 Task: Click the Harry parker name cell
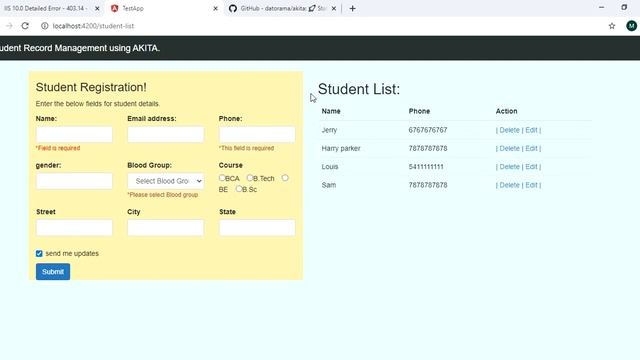pos(341,149)
